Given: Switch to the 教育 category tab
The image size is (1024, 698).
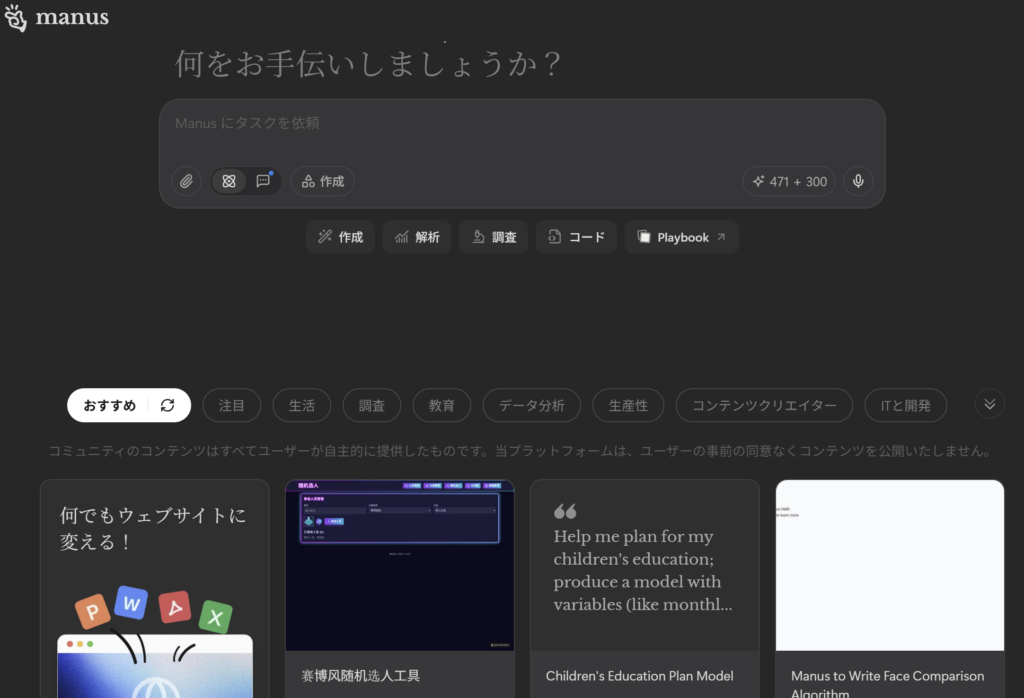Looking at the screenshot, I should click(x=441, y=405).
